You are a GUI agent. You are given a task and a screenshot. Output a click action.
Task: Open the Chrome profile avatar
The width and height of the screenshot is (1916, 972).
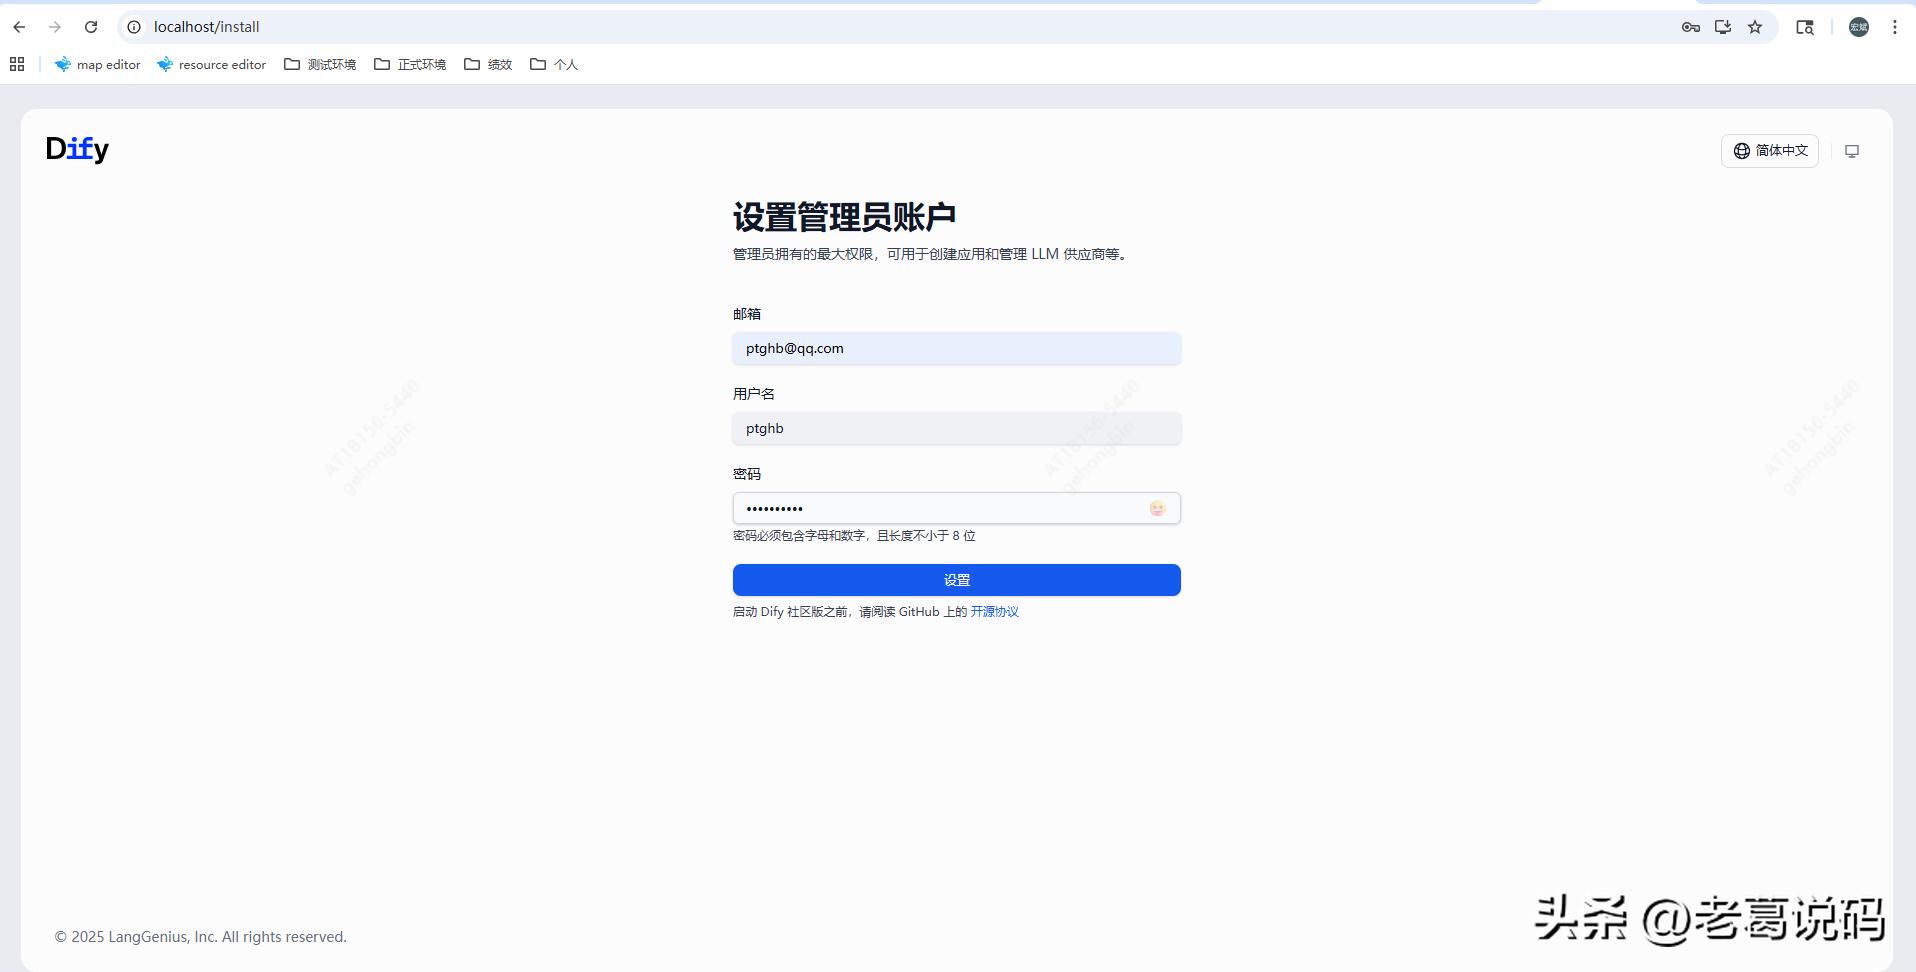click(x=1859, y=27)
